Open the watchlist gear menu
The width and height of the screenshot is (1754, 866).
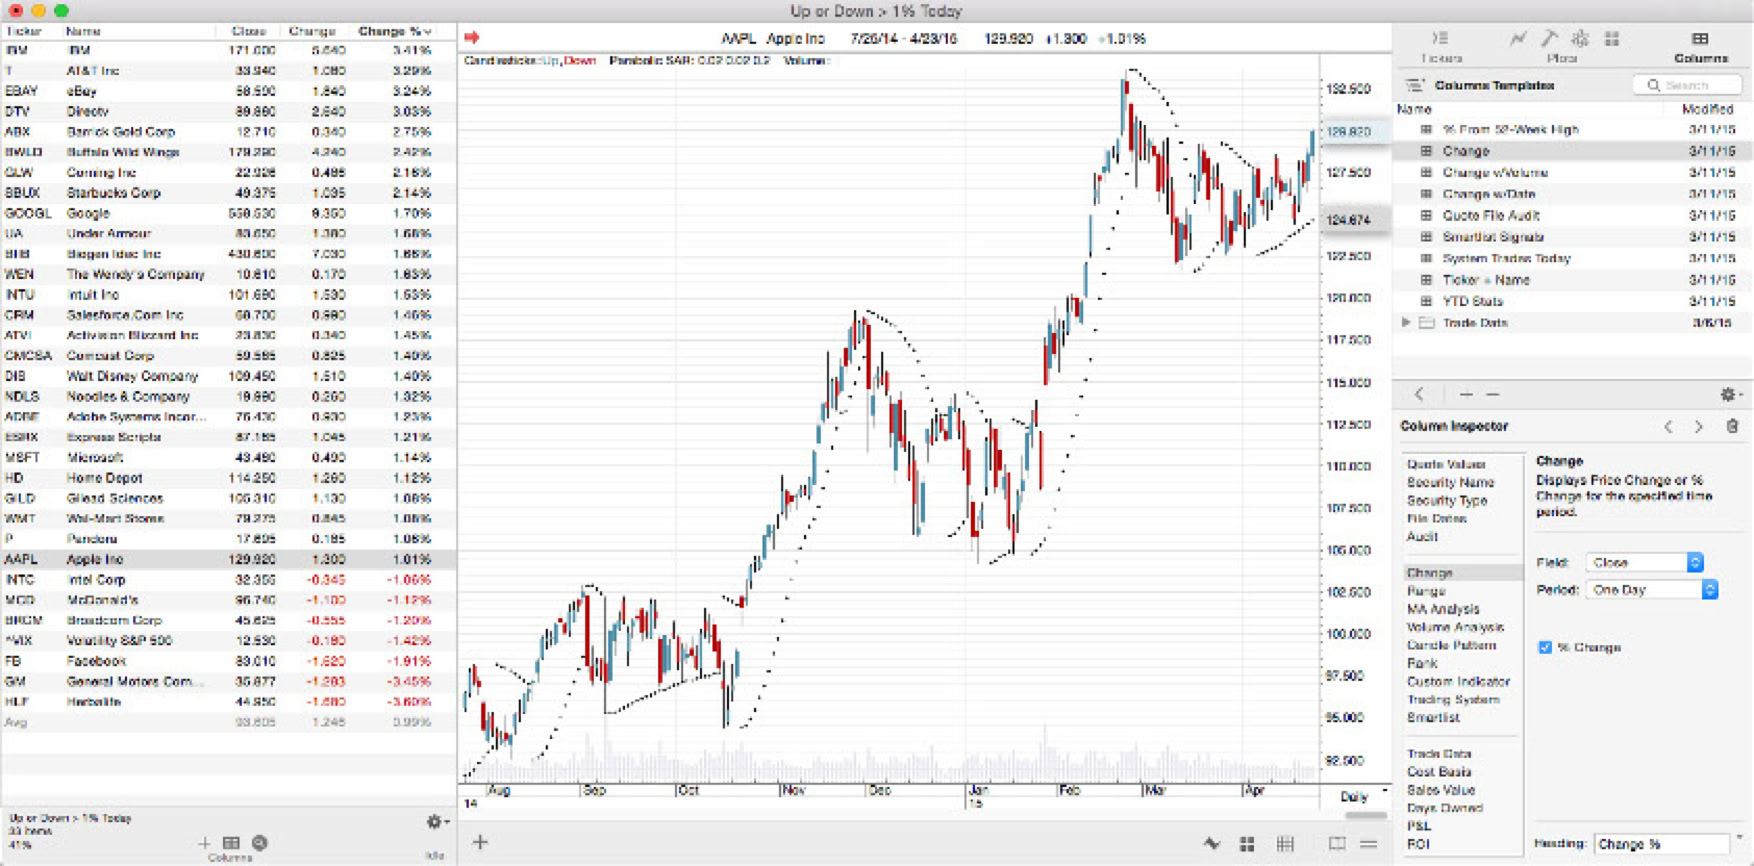point(437,822)
